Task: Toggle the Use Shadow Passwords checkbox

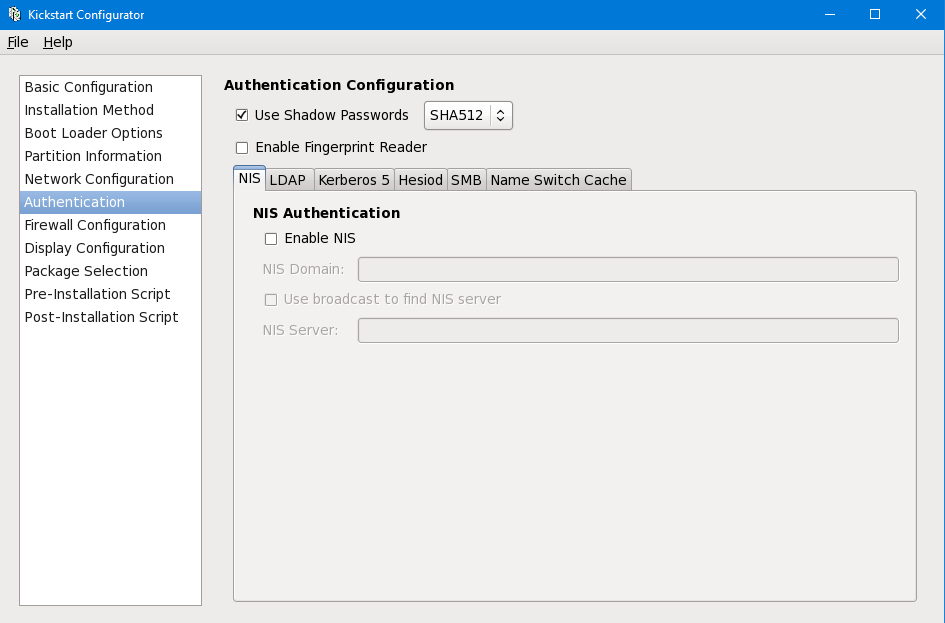Action: click(242, 115)
